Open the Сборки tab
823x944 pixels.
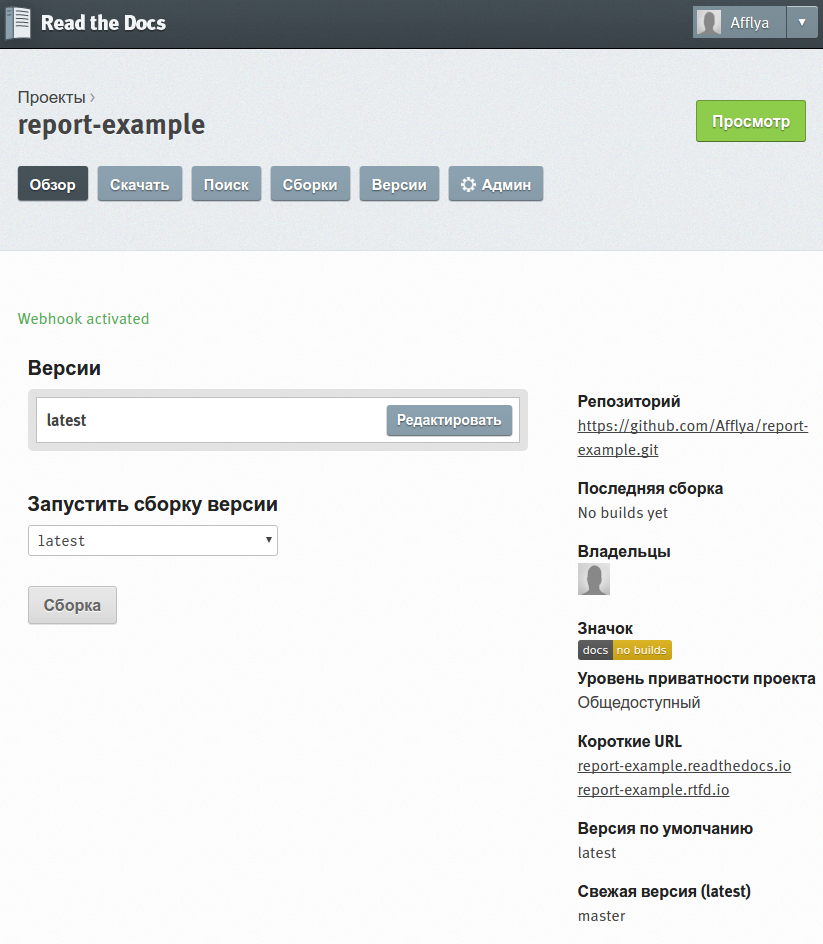tap(310, 184)
